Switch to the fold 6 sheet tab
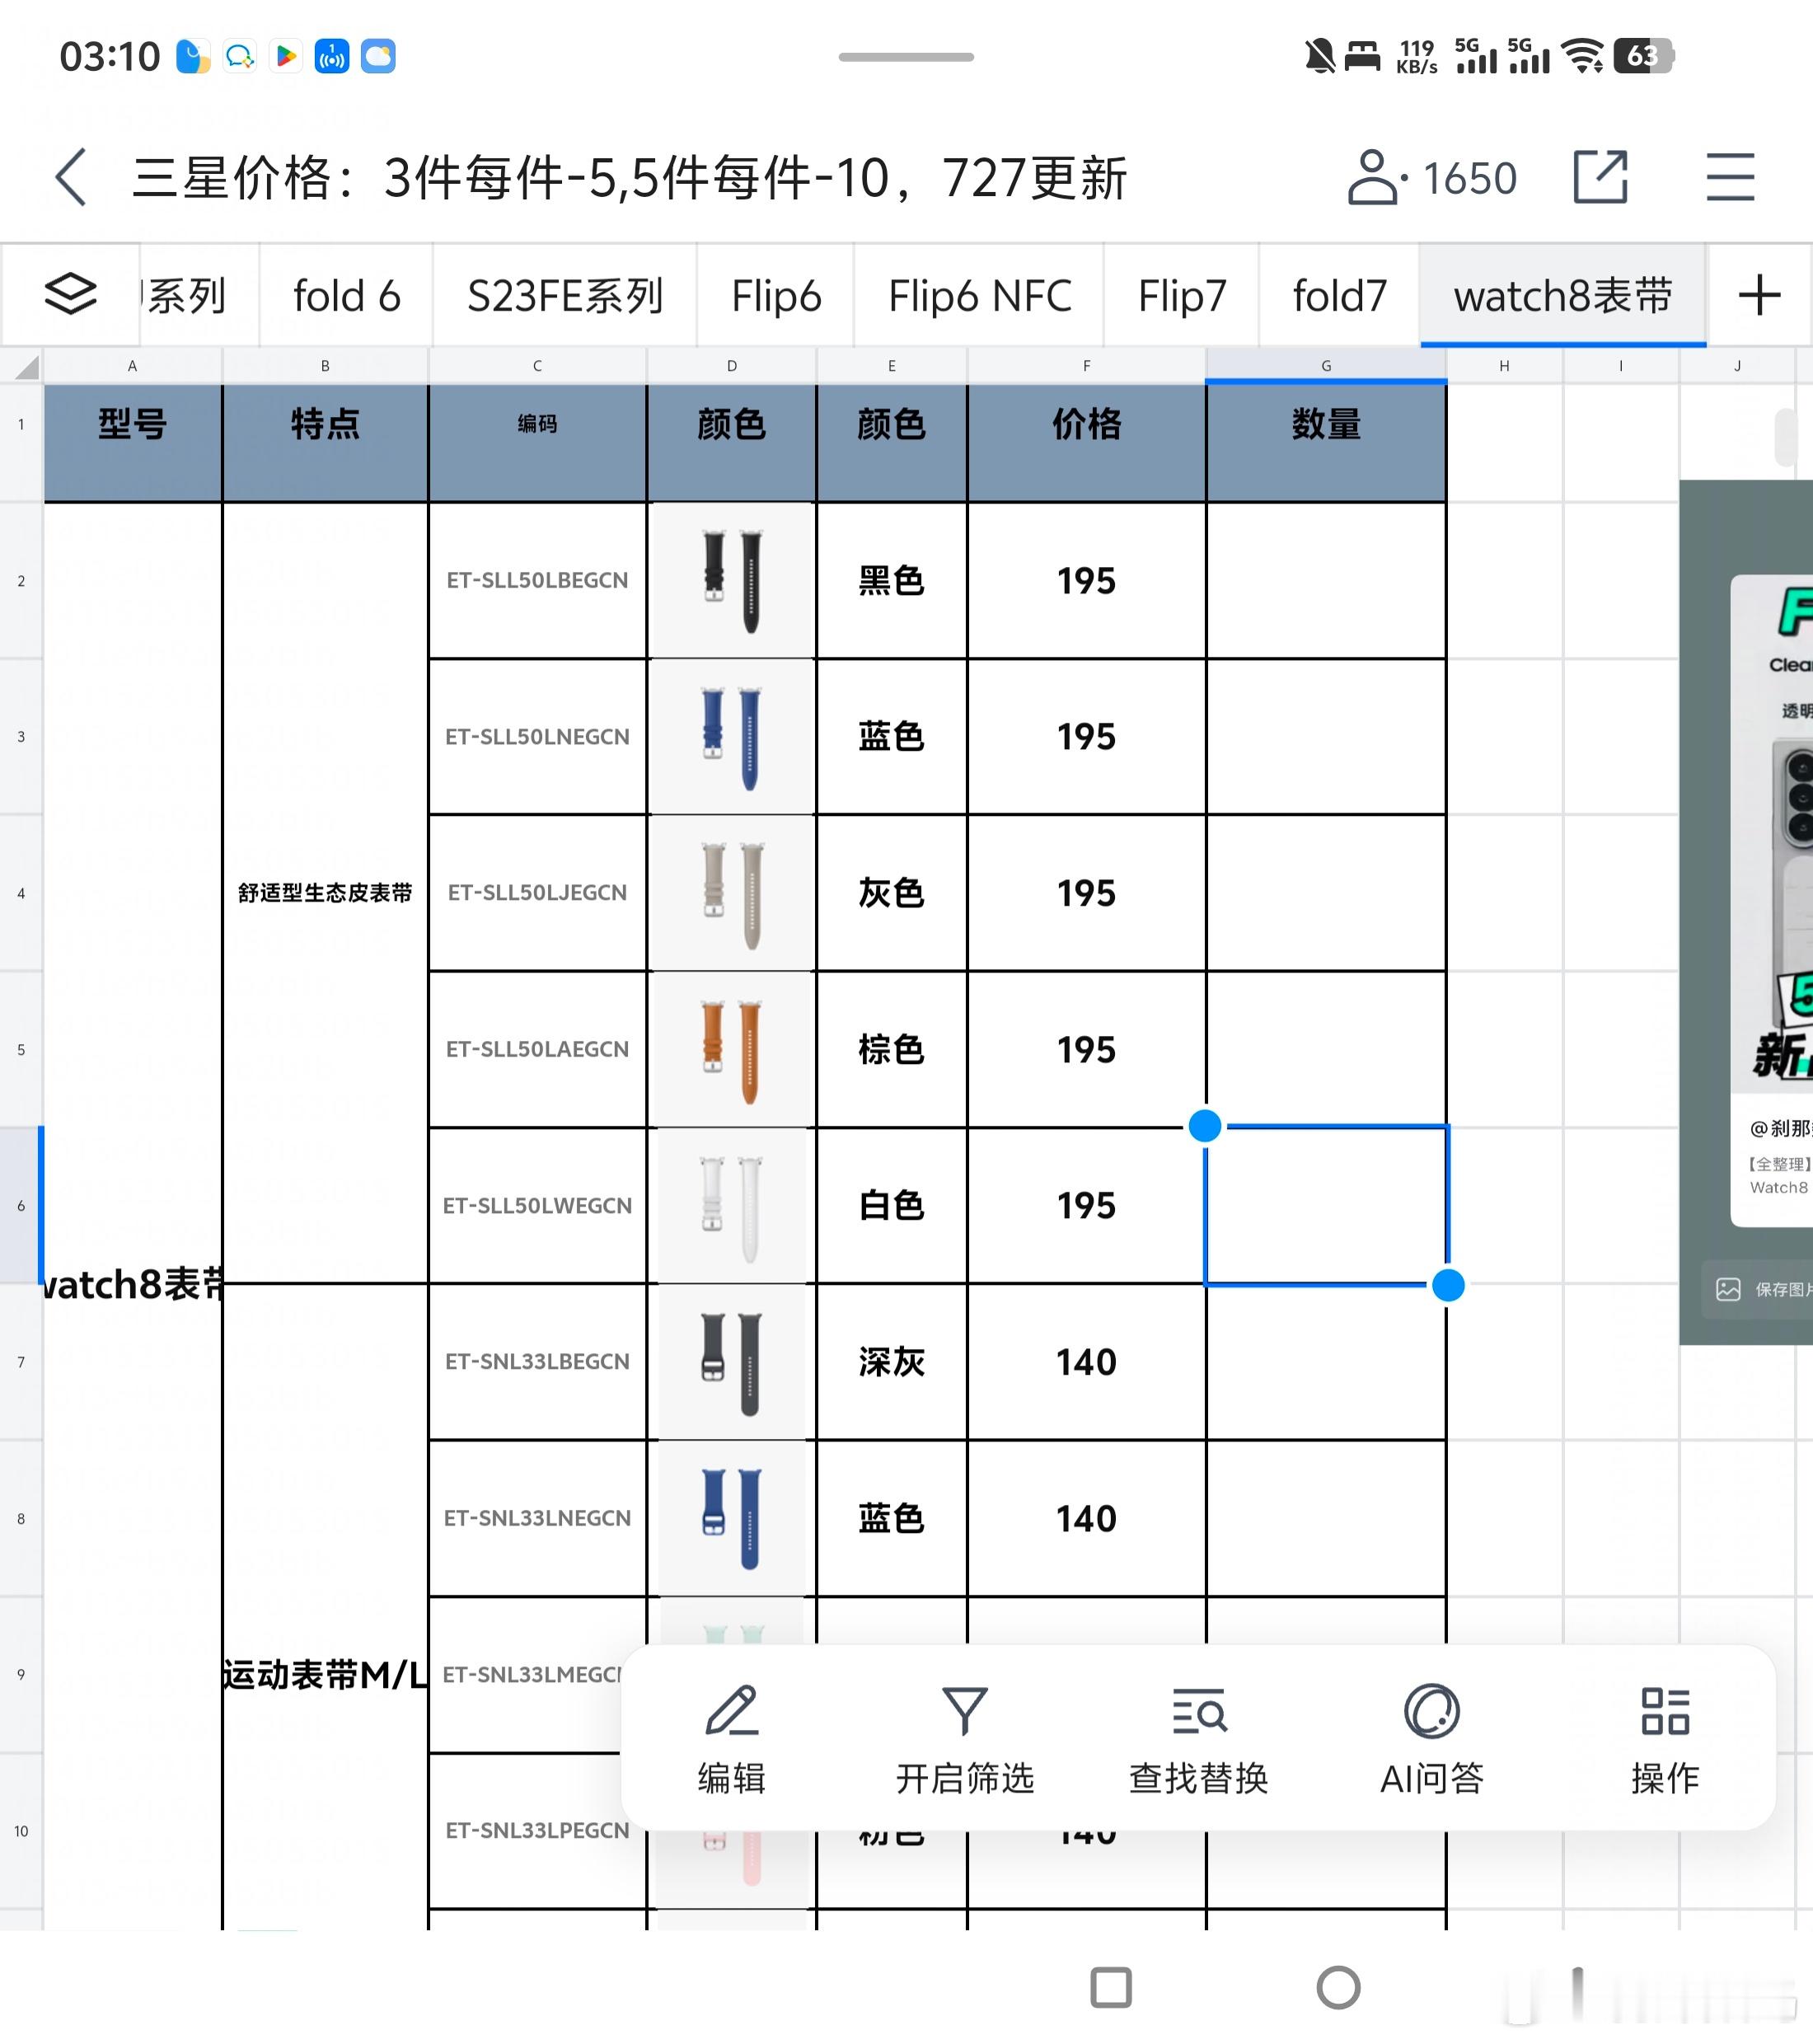 (346, 296)
